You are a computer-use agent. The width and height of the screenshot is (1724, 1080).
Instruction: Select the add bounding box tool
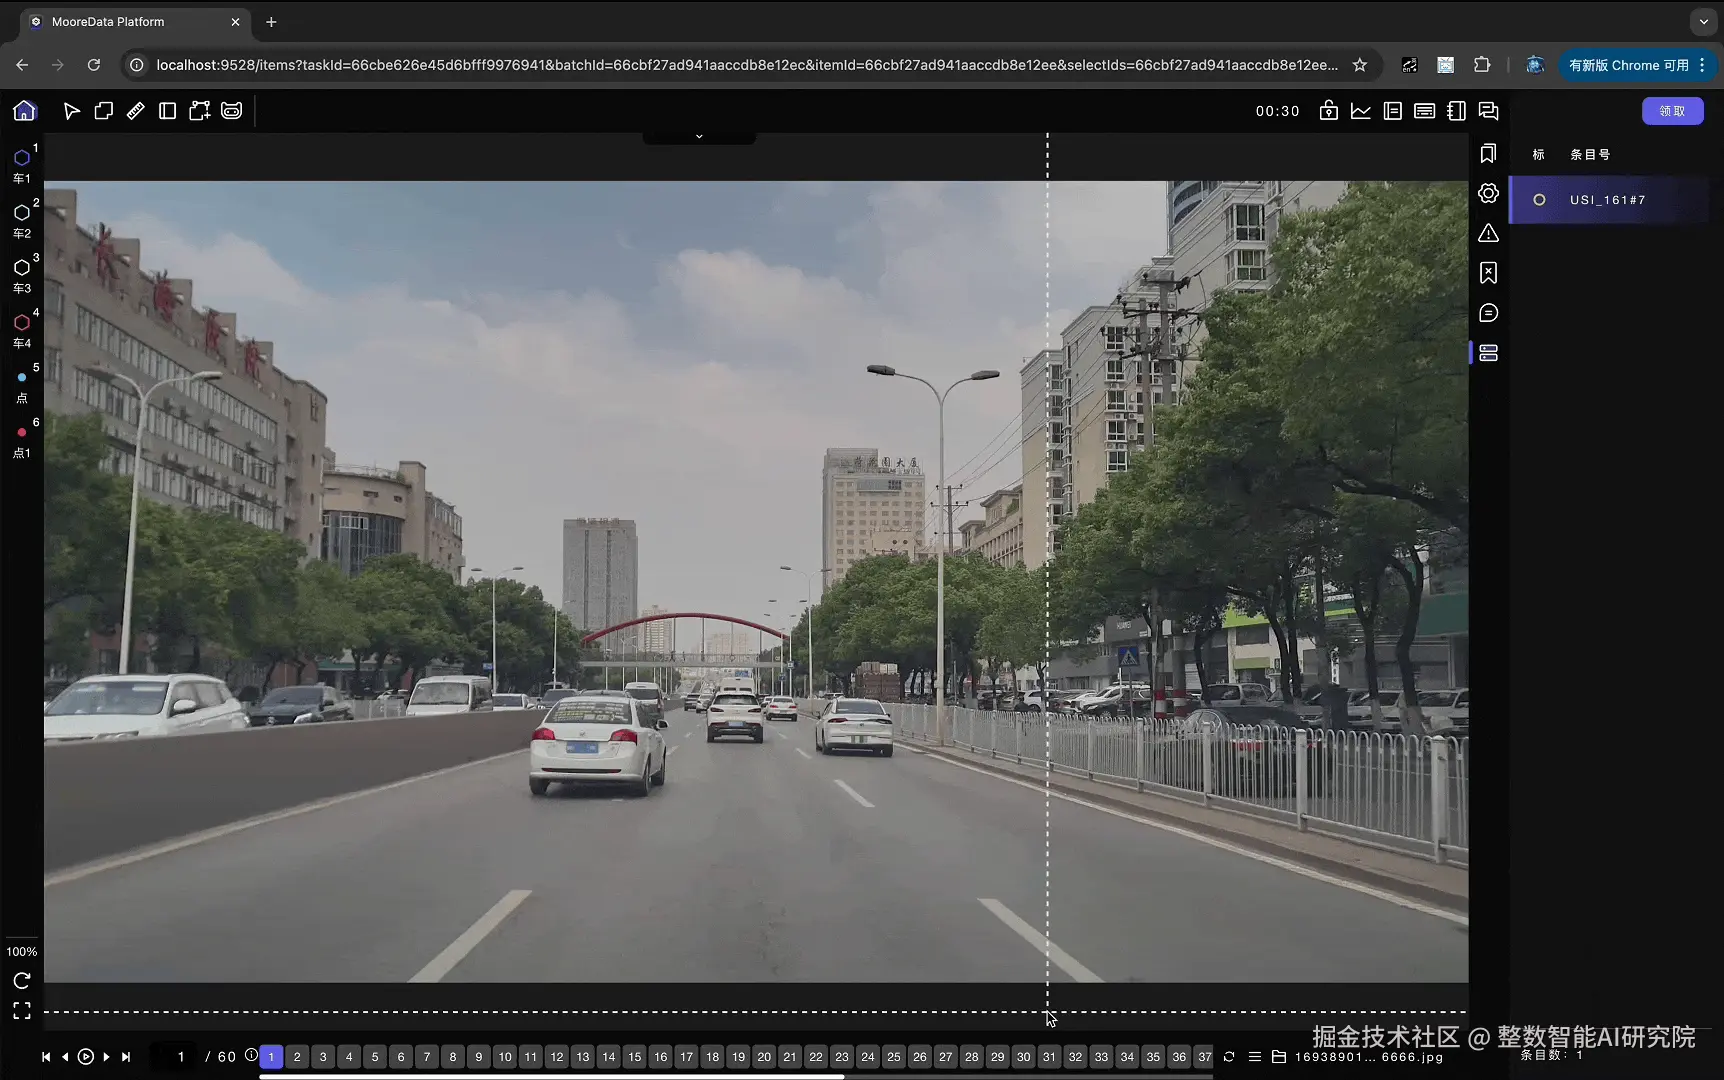point(200,111)
